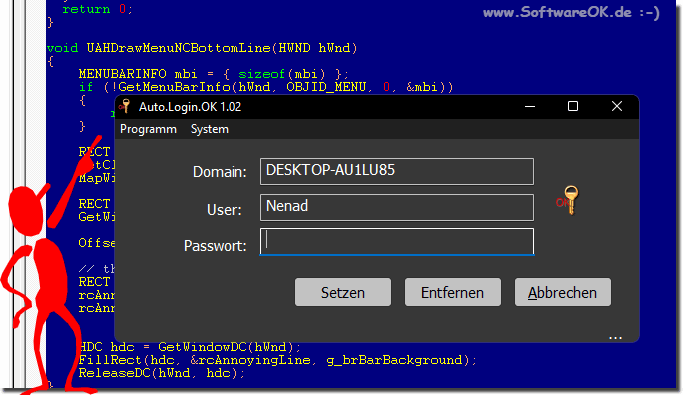This screenshot has height=395, width=683.
Task: Click the Entfernen button
Action: click(453, 292)
